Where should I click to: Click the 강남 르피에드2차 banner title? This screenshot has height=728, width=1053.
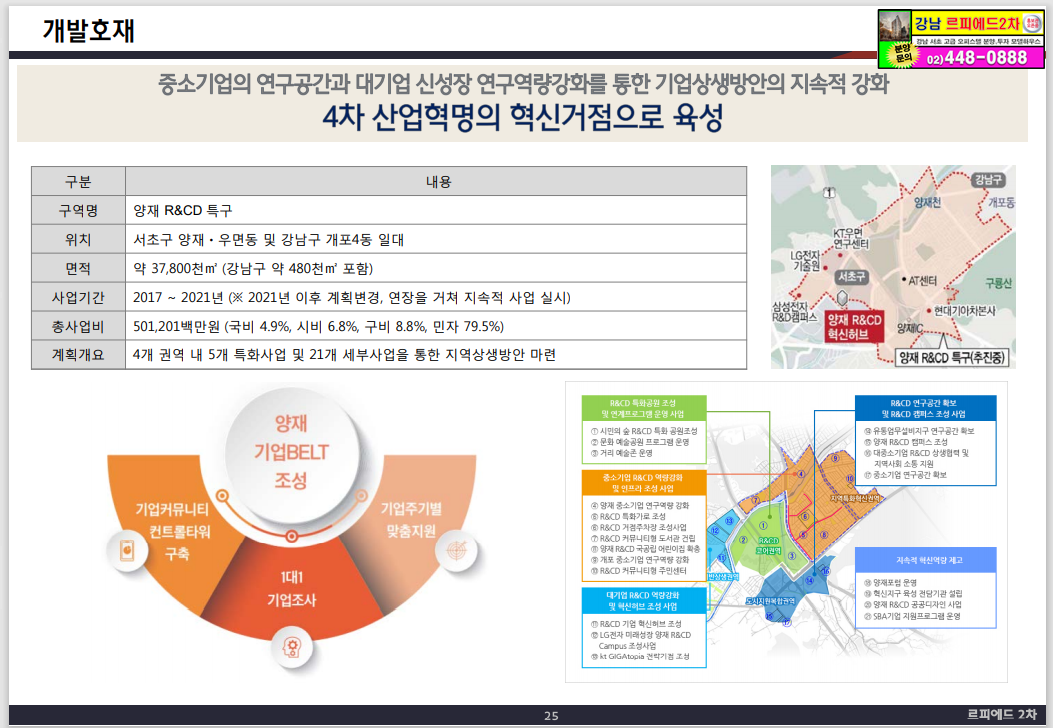tap(968, 24)
